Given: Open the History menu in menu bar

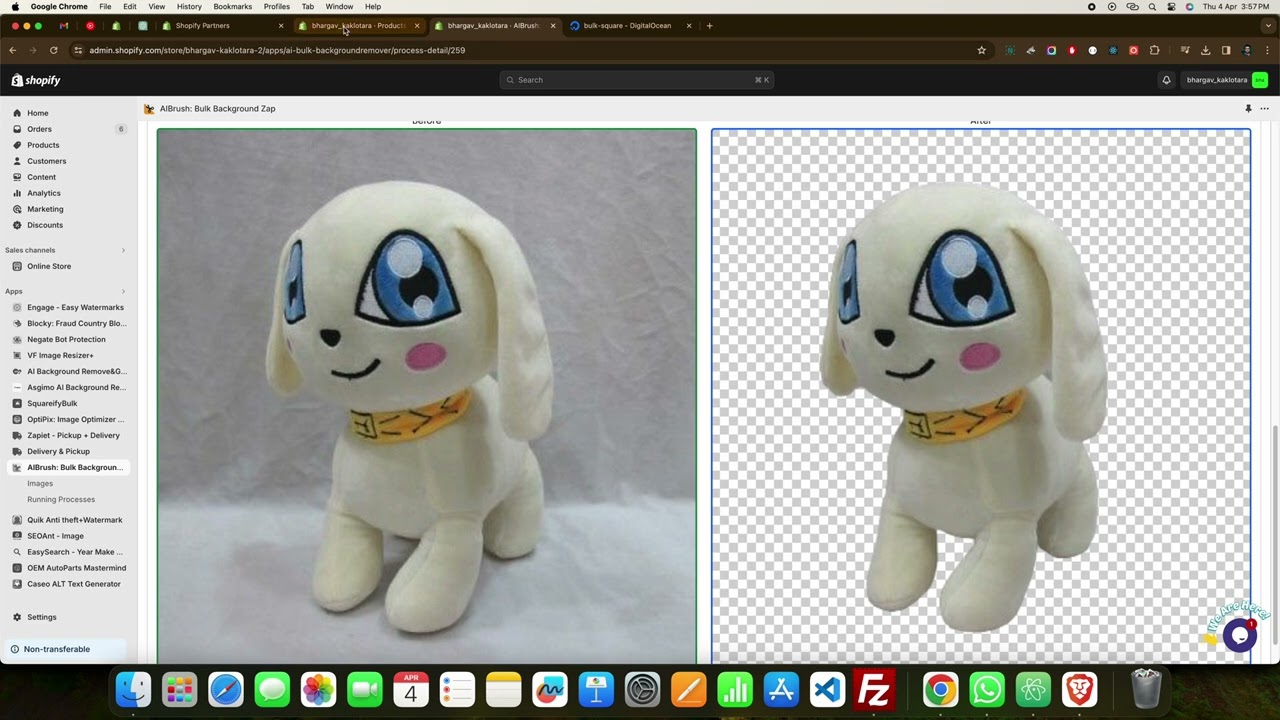Looking at the screenshot, I should point(189,6).
